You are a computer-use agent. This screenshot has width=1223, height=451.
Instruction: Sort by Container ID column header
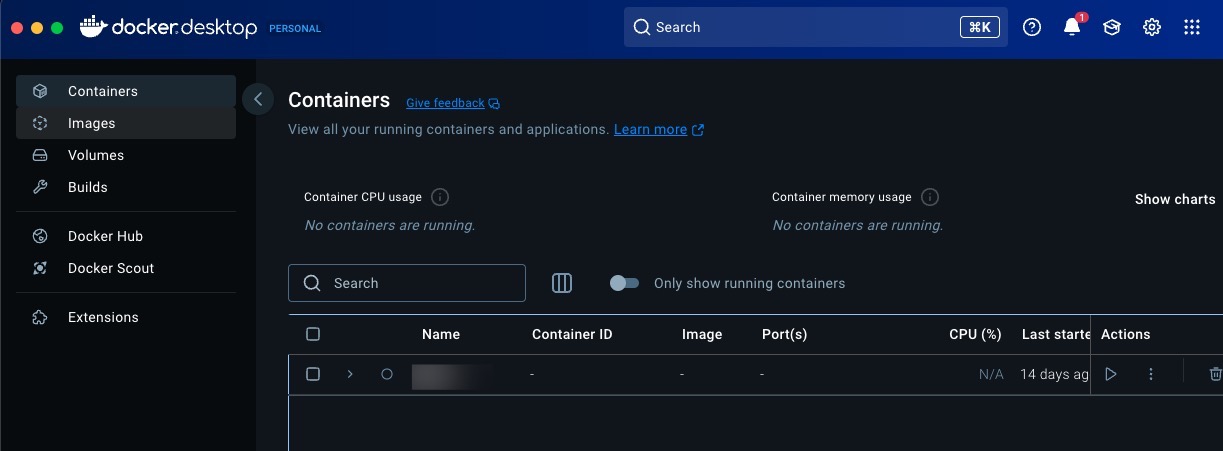pos(572,334)
